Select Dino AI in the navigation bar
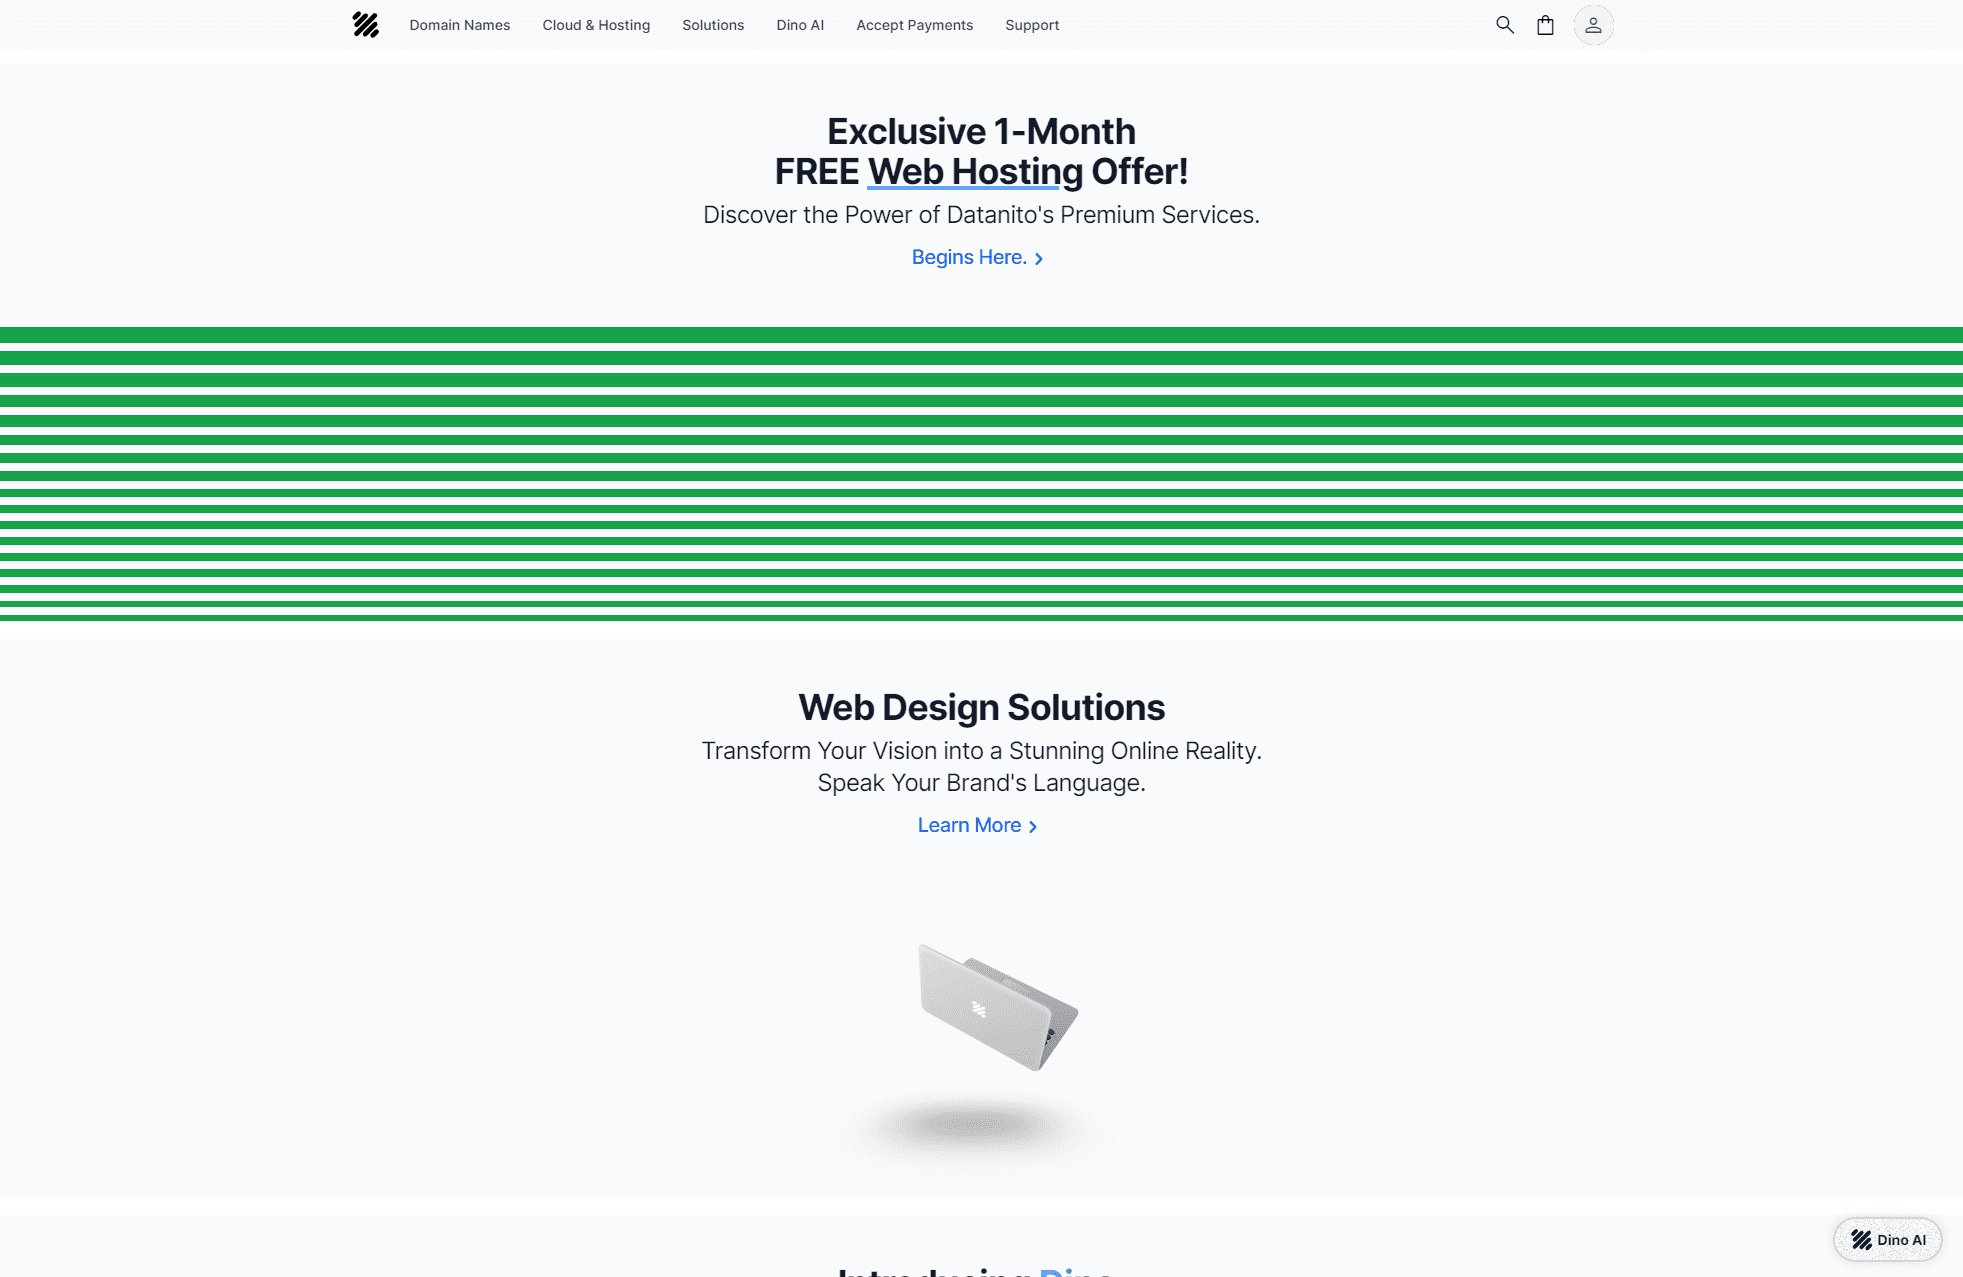This screenshot has width=1963, height=1277. (x=799, y=25)
